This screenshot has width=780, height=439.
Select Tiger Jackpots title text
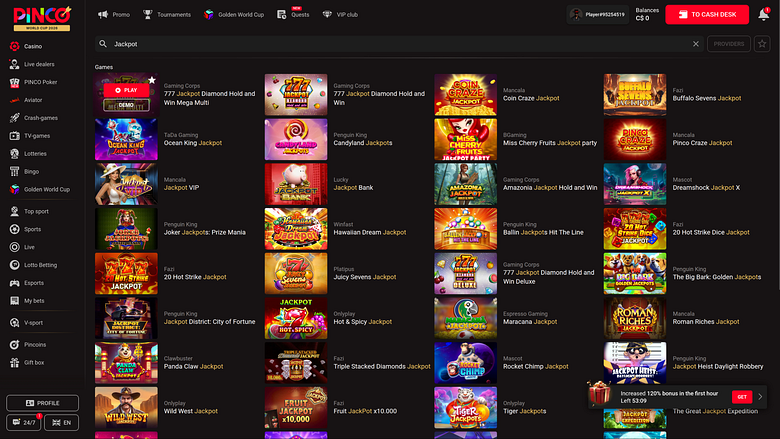(524, 411)
